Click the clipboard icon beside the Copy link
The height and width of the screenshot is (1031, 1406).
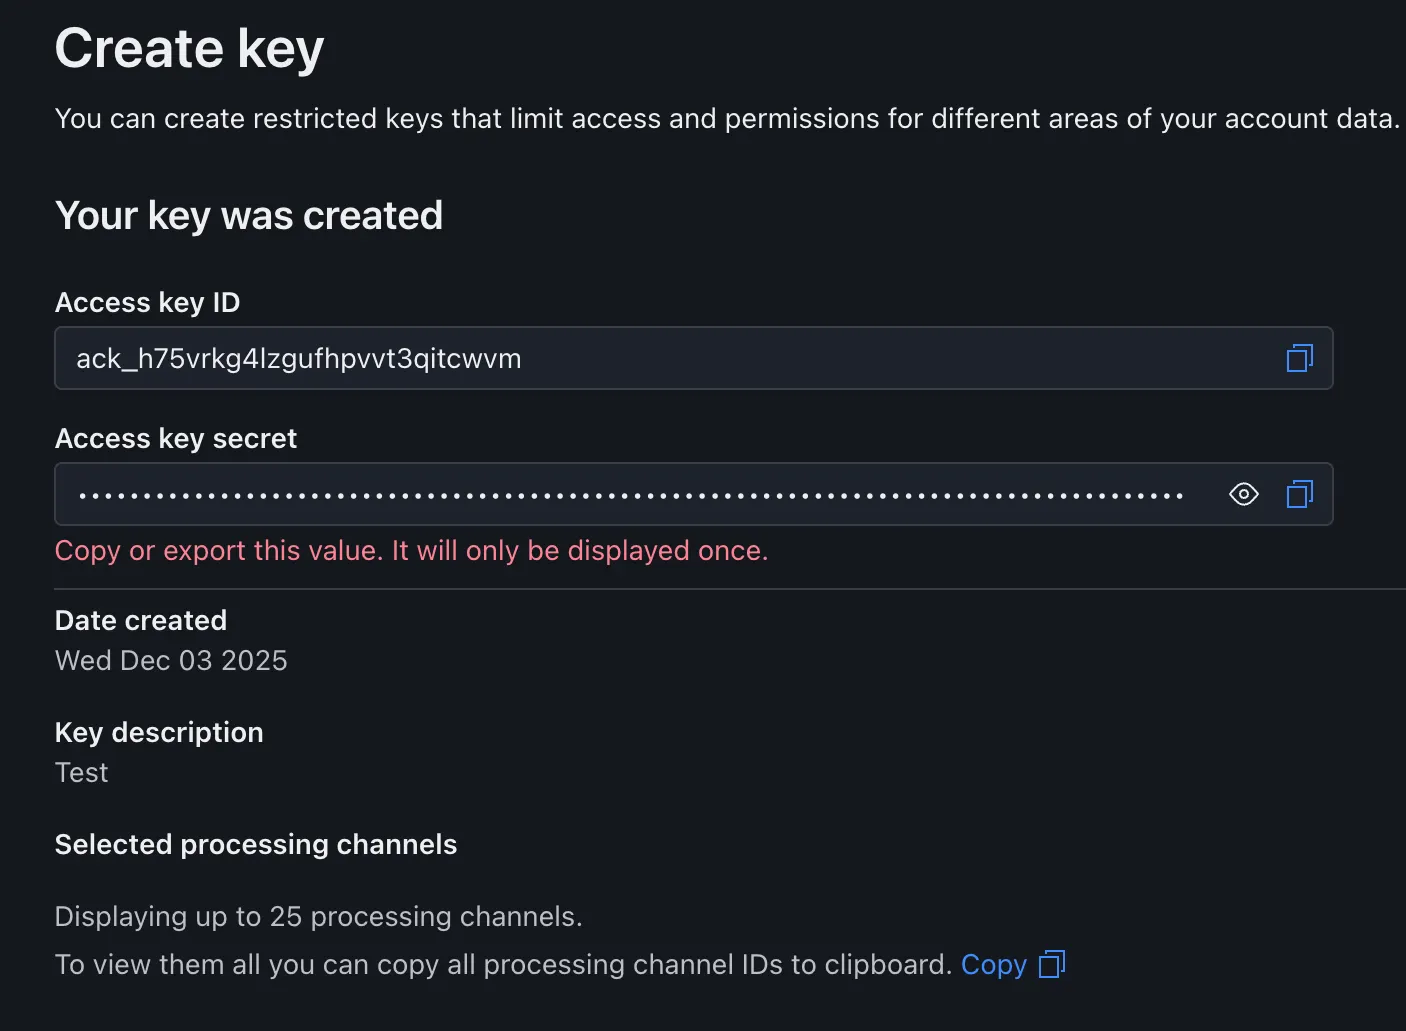click(1052, 964)
